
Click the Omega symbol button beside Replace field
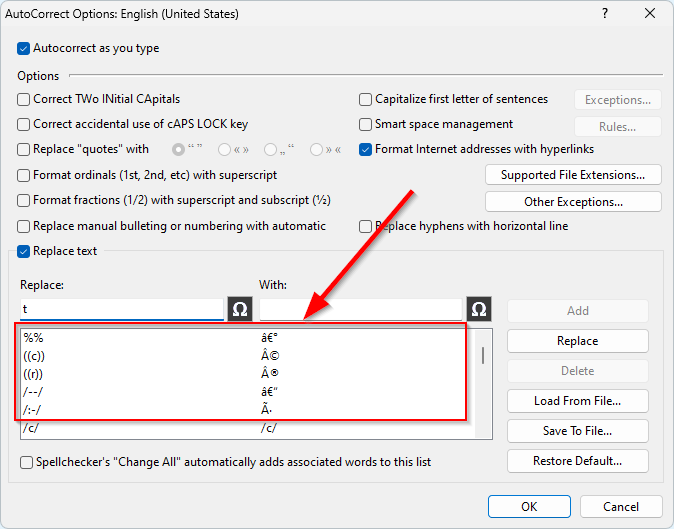tap(240, 309)
